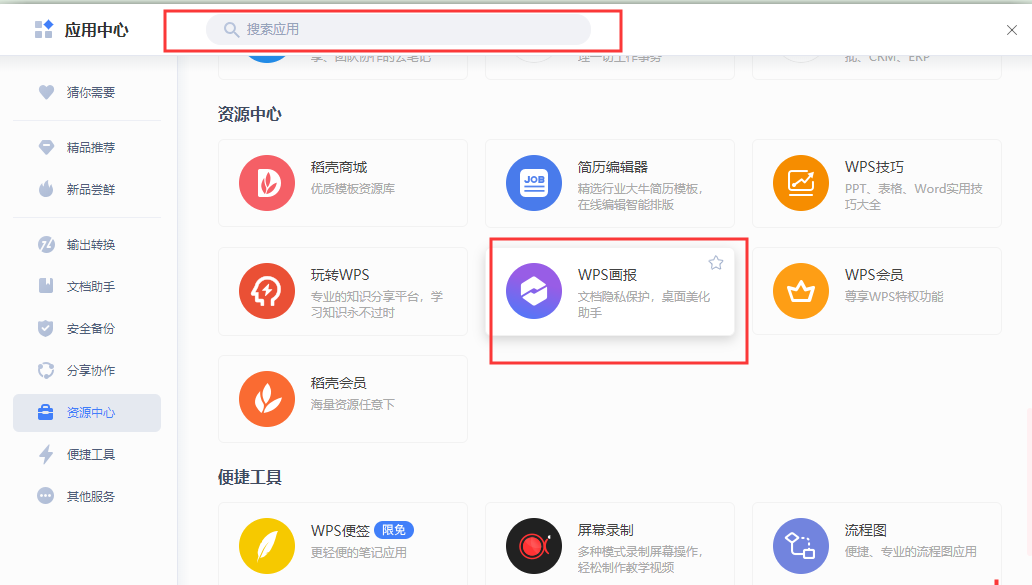Launch the WPS技巧 orange icon

(801, 183)
